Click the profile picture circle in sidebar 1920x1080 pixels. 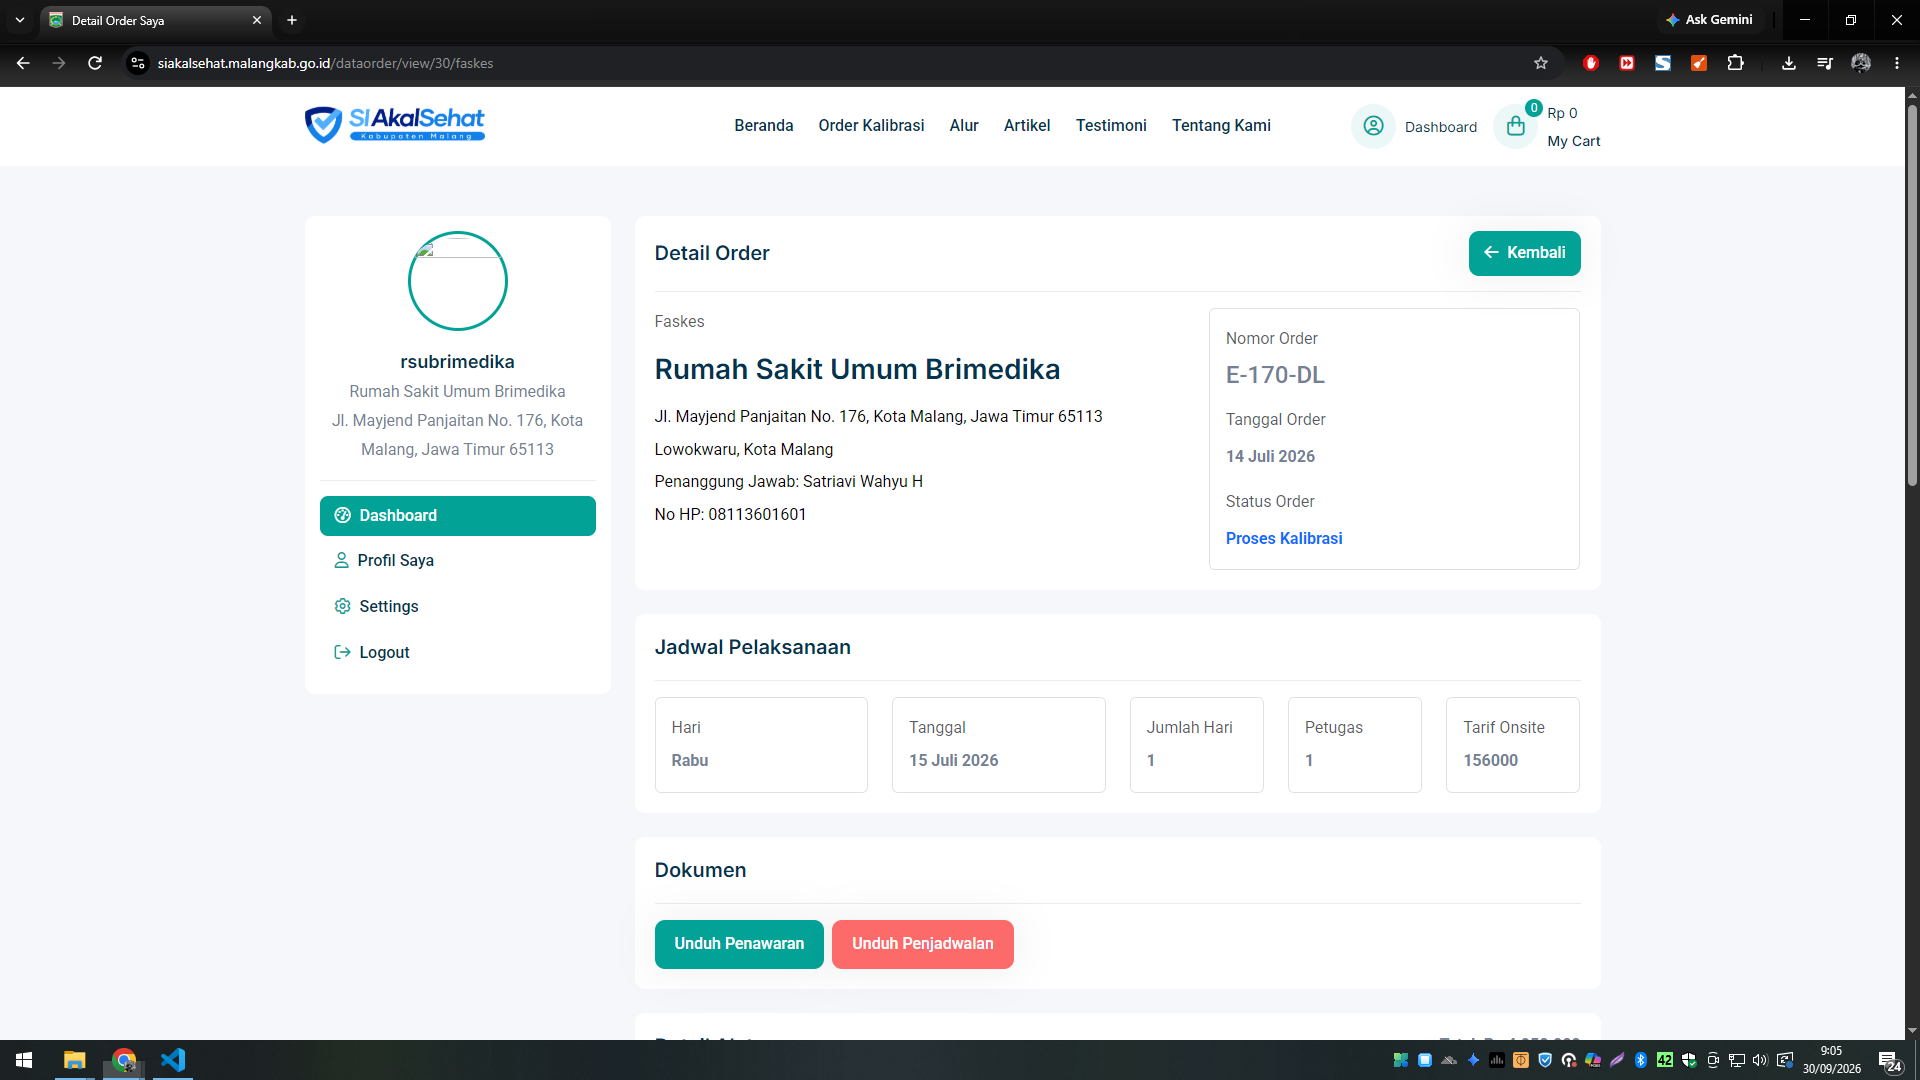click(457, 281)
